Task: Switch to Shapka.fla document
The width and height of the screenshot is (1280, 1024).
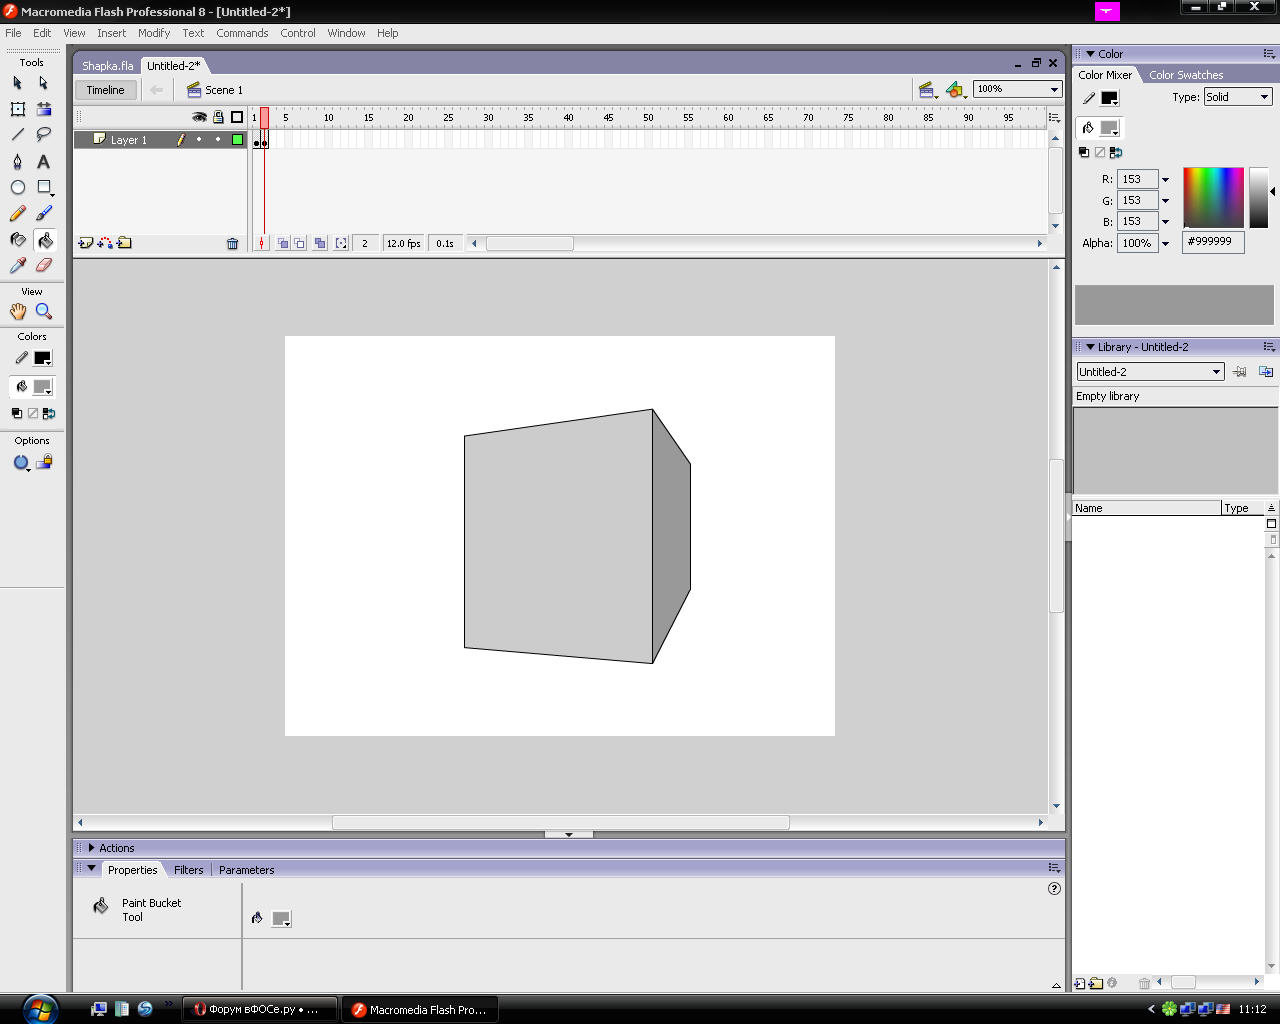Action: (x=107, y=66)
